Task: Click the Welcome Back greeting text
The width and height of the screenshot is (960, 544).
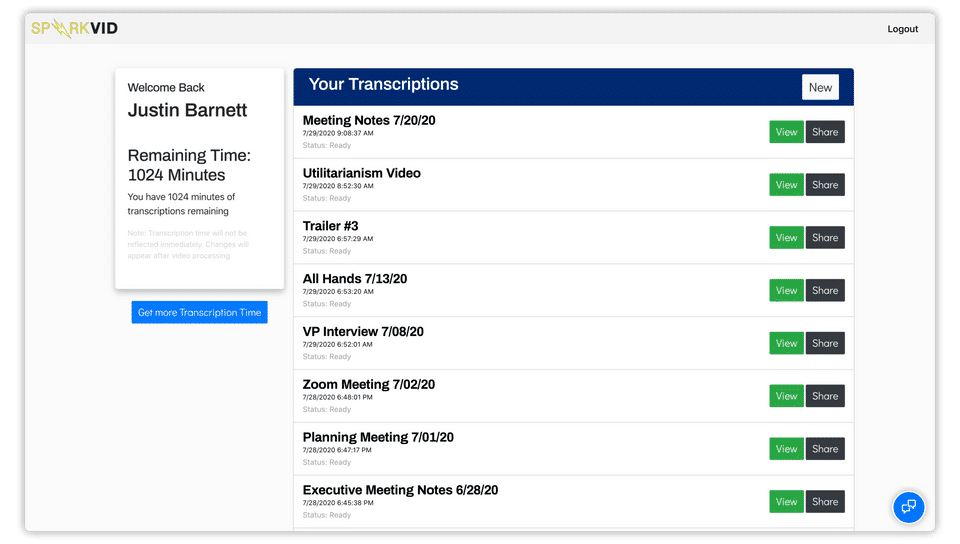Action: pyautogui.click(x=166, y=88)
